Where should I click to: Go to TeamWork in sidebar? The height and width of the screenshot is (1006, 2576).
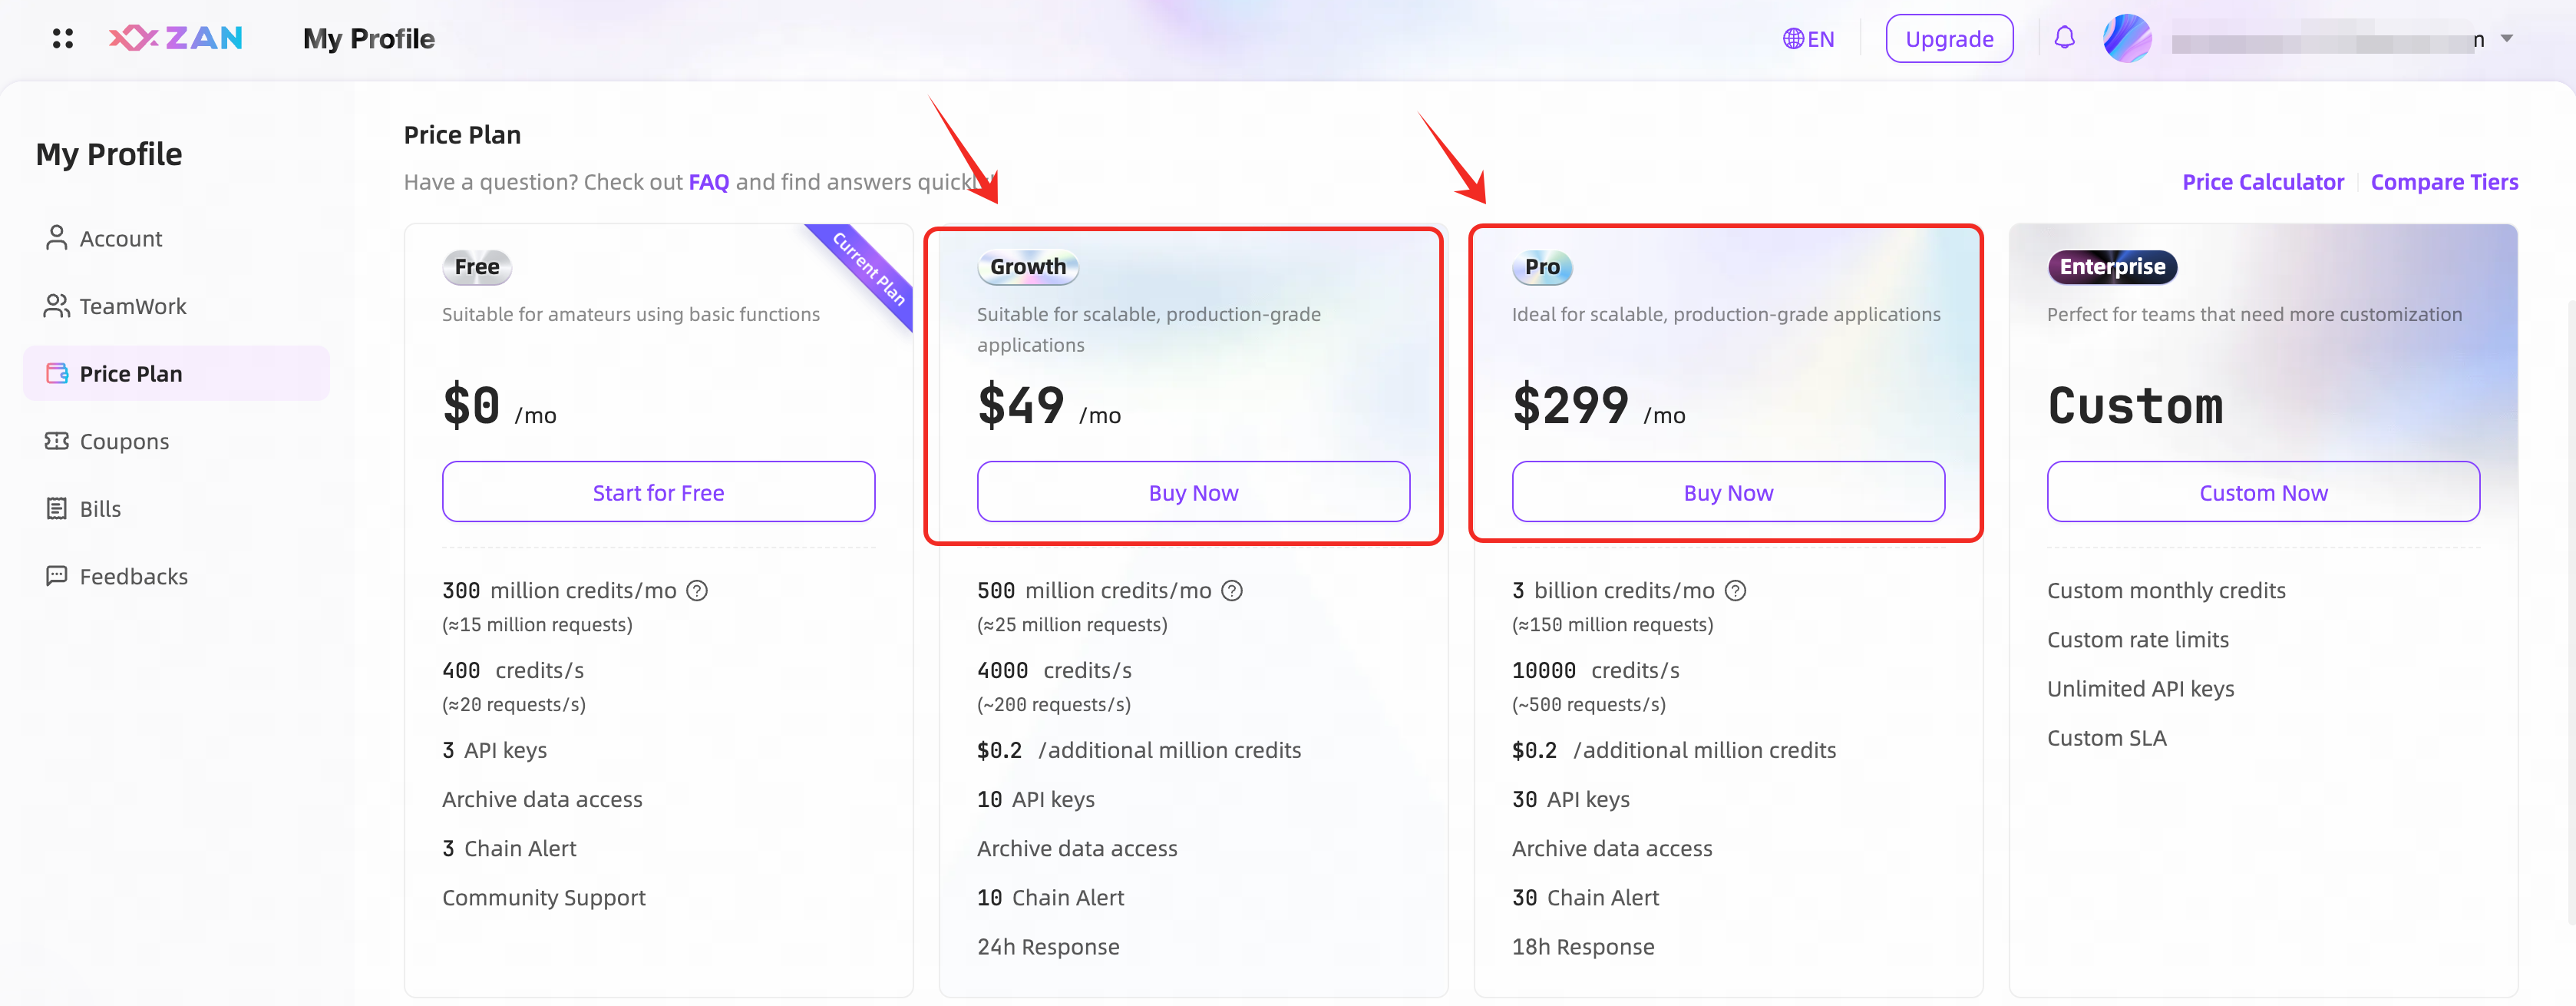point(132,306)
